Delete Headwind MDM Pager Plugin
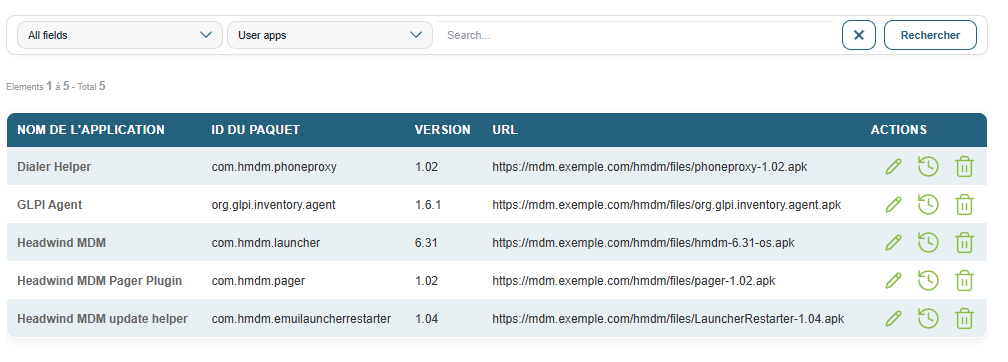1008x362 pixels. [964, 281]
